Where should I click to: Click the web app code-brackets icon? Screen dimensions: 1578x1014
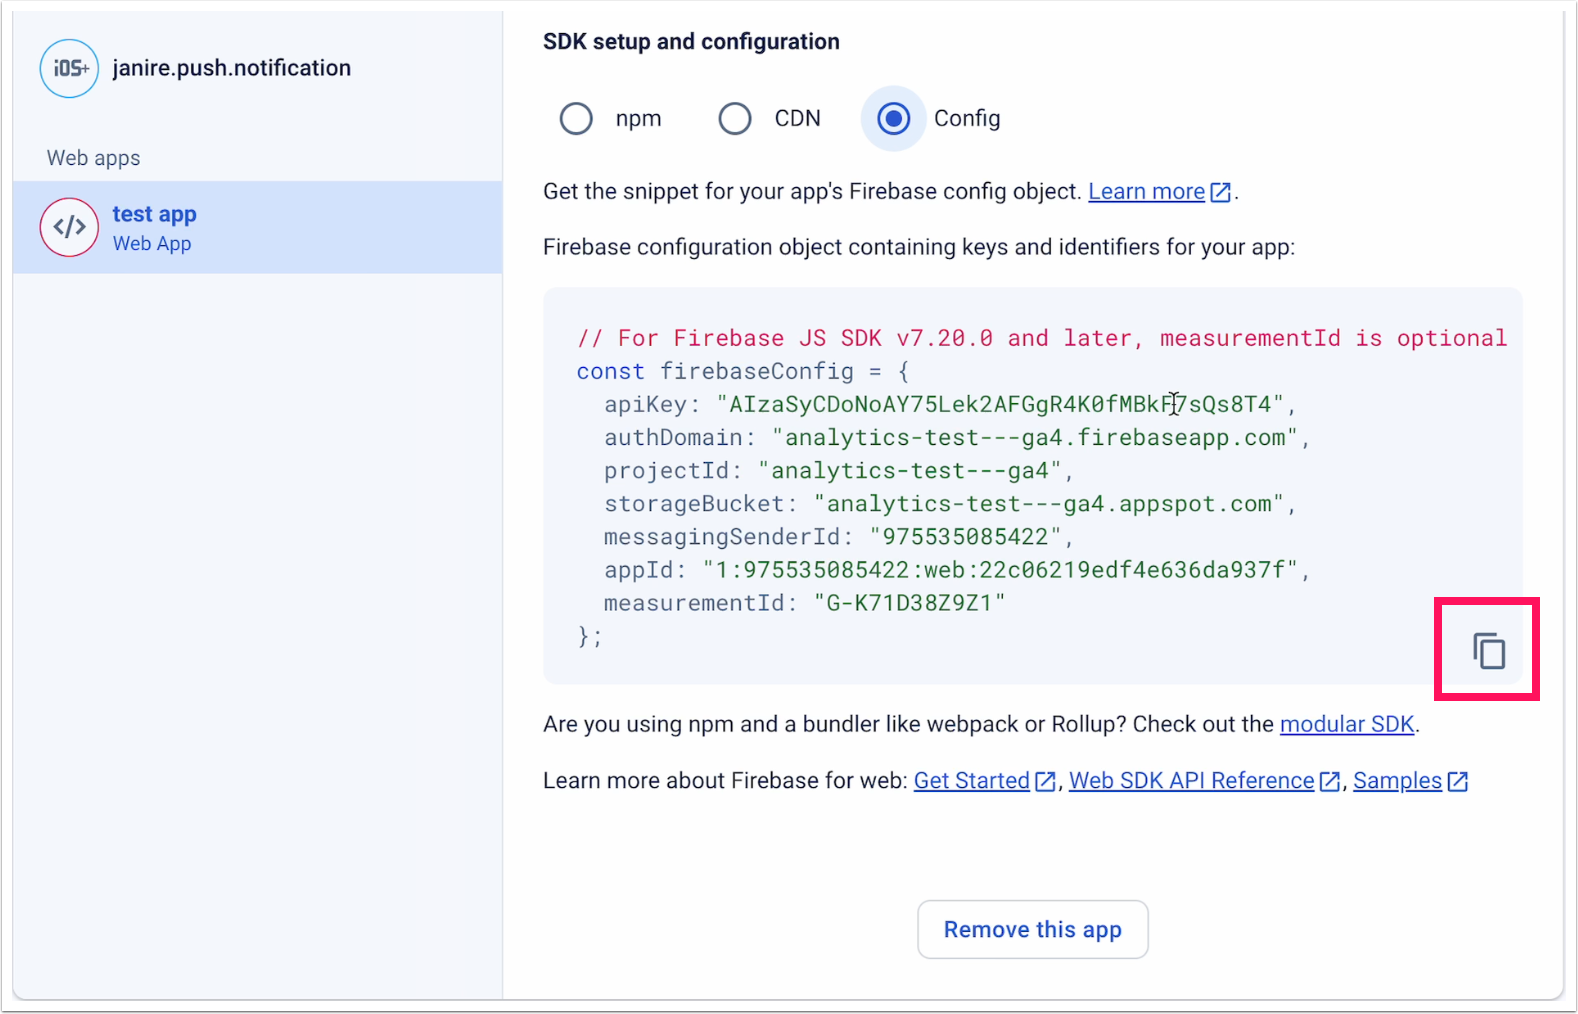[x=69, y=227]
